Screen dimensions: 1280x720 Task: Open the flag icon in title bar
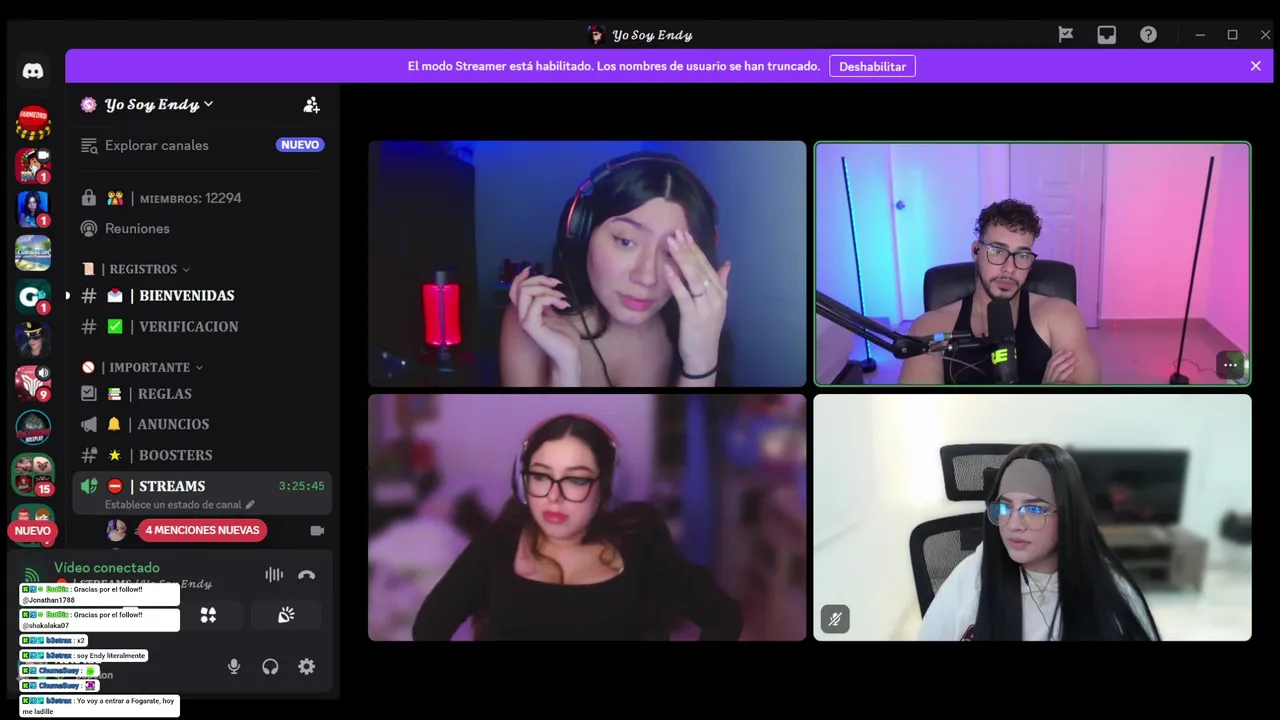(x=1066, y=34)
